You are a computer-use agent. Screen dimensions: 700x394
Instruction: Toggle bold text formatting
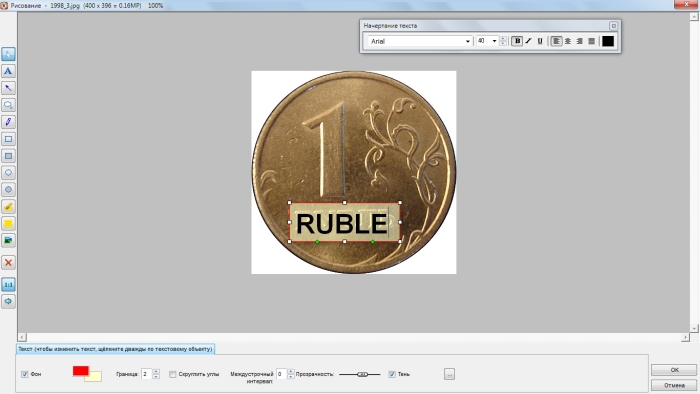pyautogui.click(x=517, y=41)
